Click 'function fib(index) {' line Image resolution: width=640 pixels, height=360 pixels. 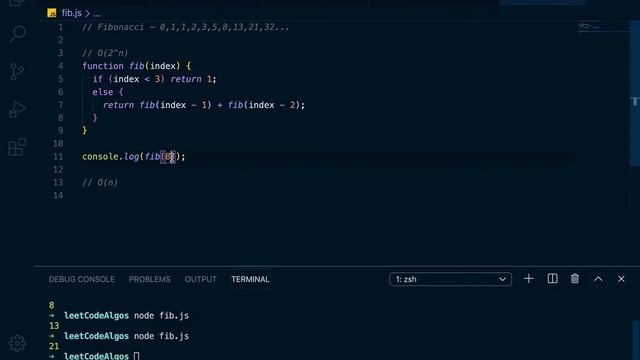(136, 66)
